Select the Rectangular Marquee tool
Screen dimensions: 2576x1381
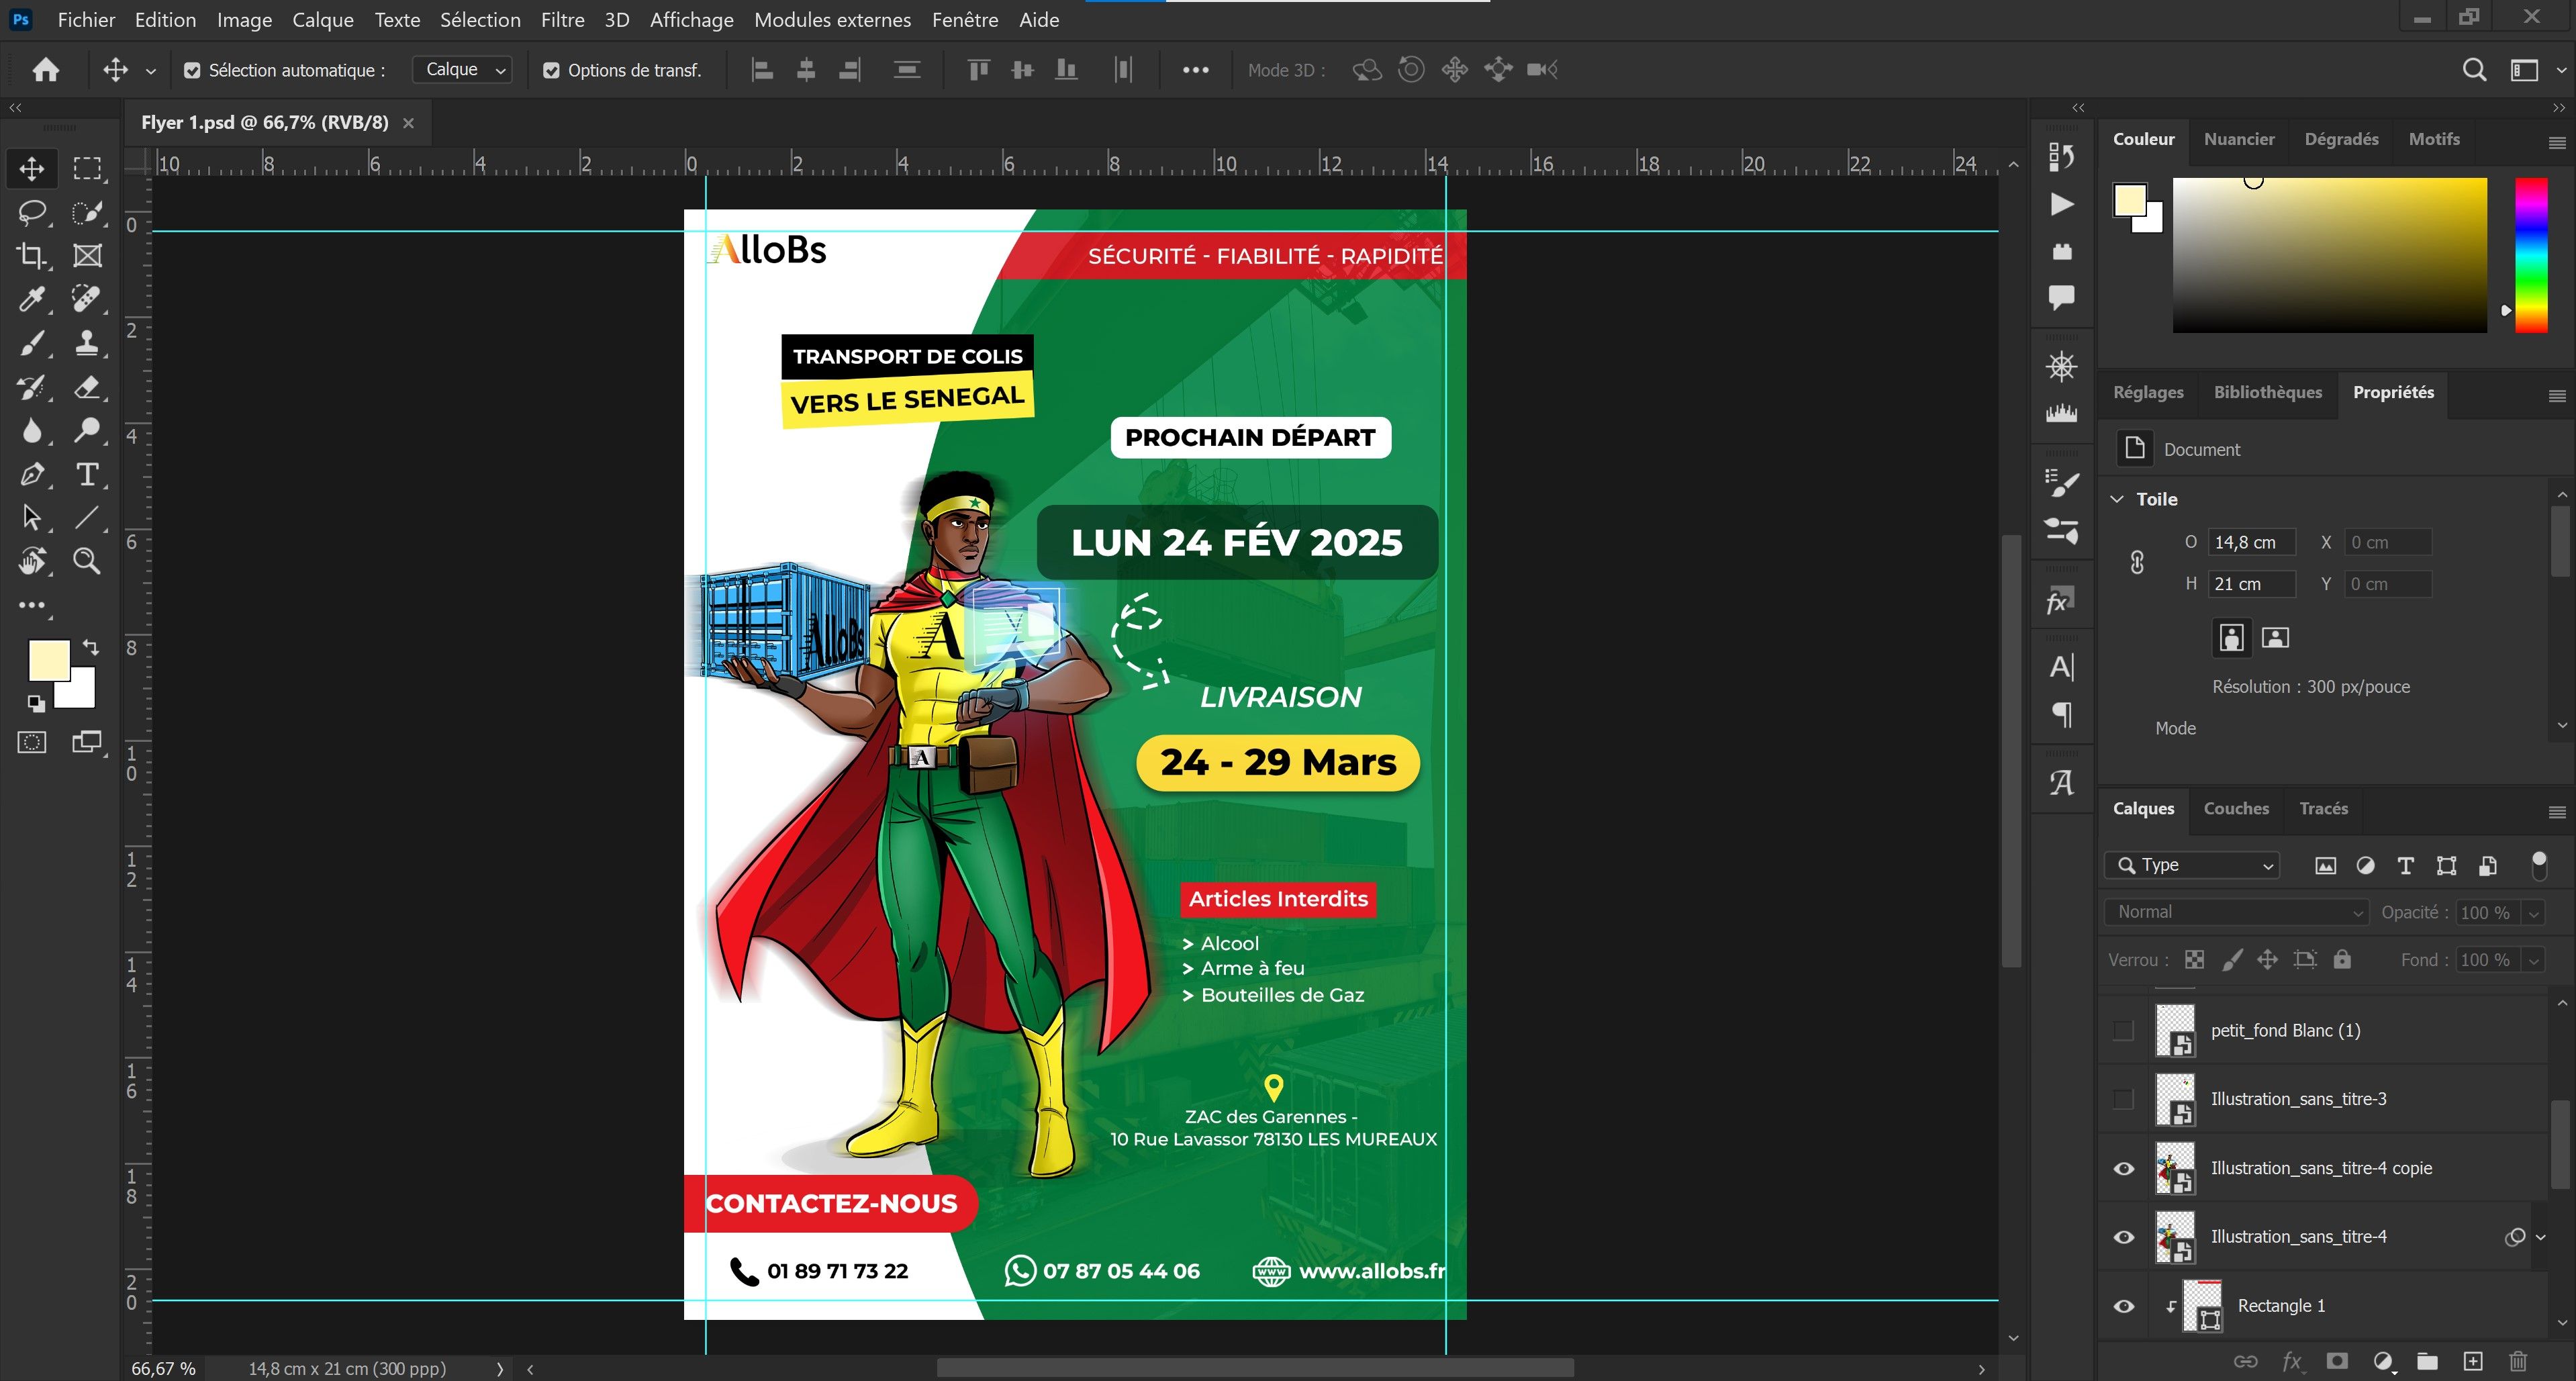88,168
